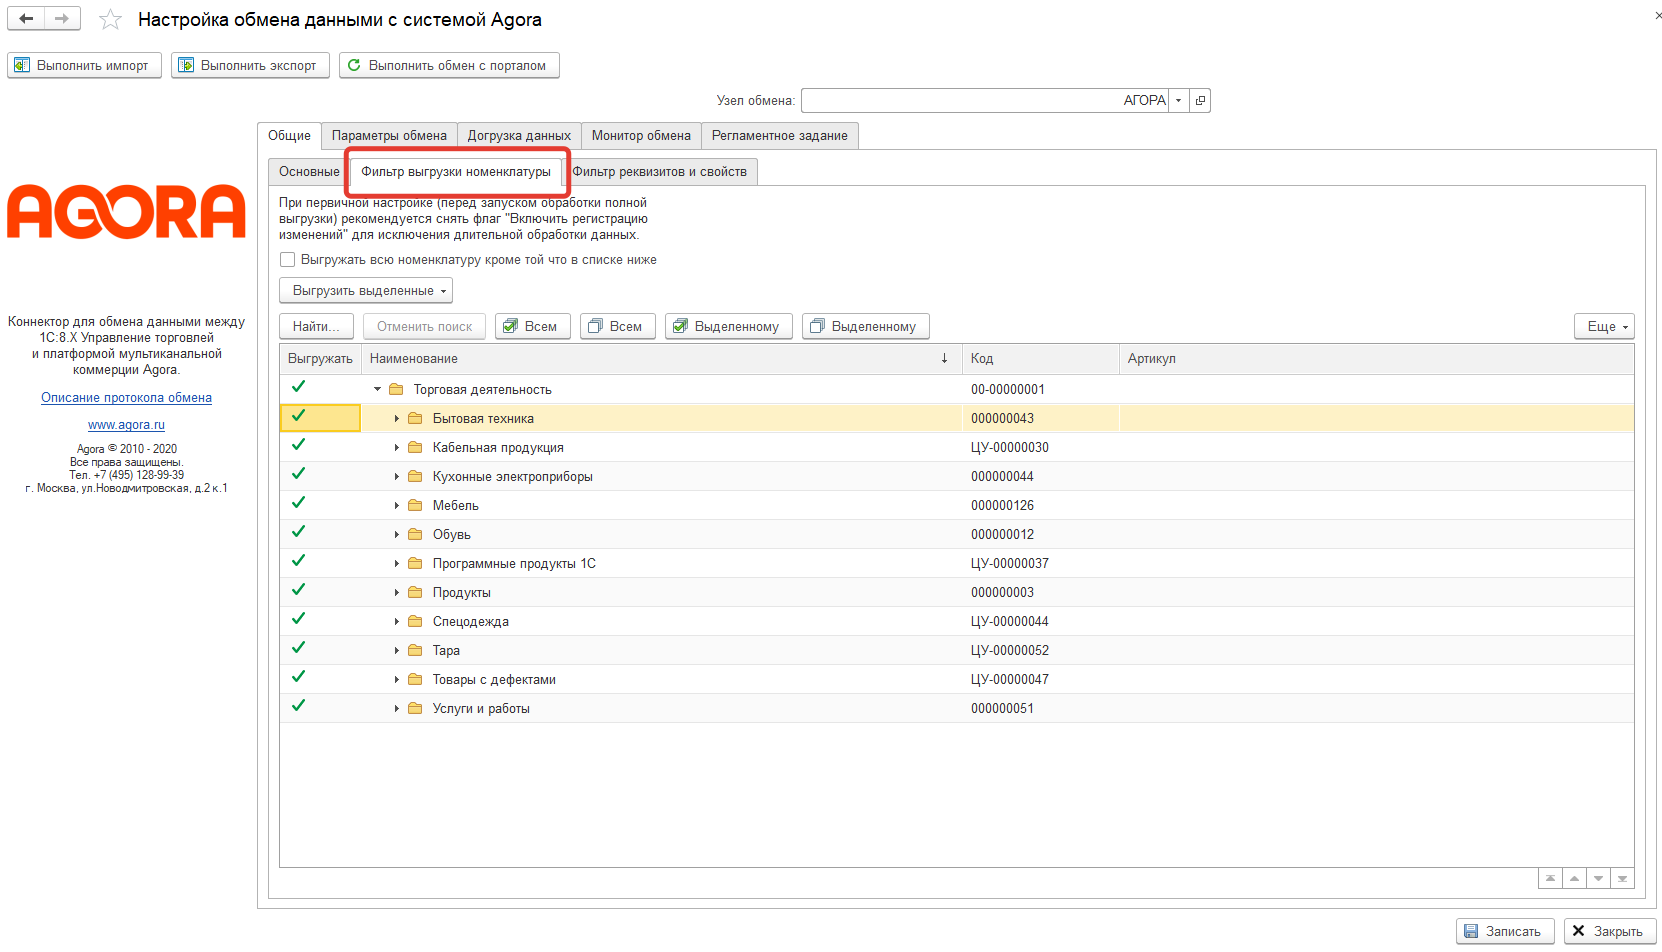
Task: Collapse the Торговая деятельность tree node
Action: coord(377,389)
